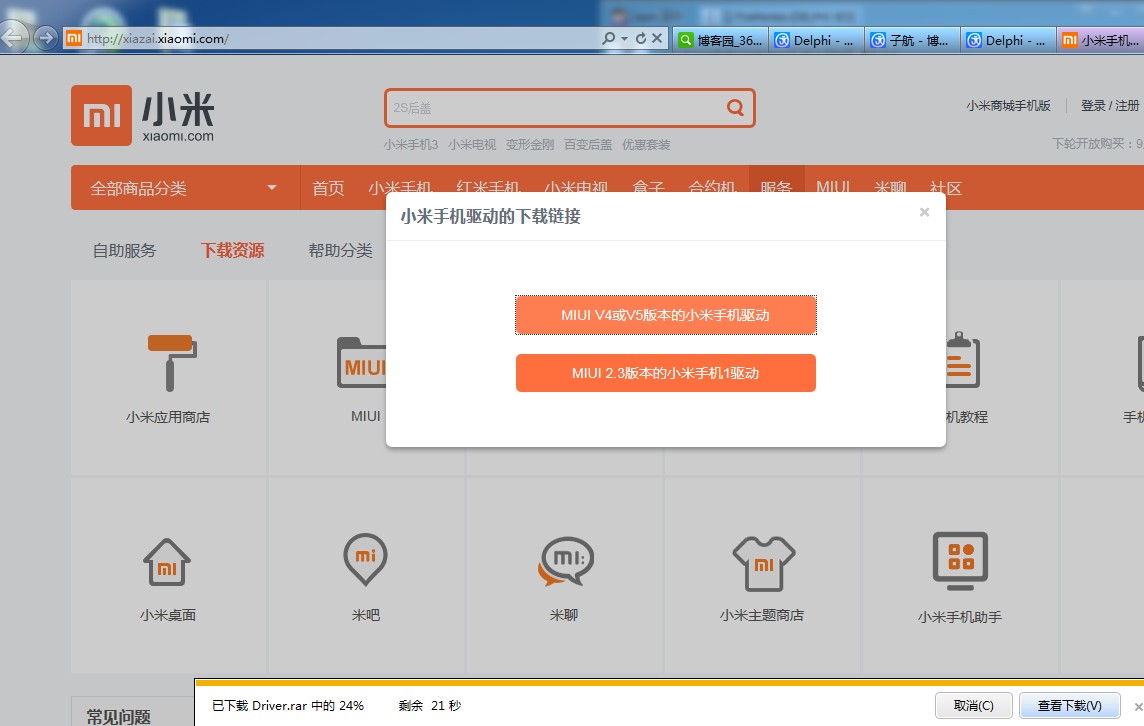Click the 常见问题 heading
Image resolution: width=1144 pixels, height=726 pixels.
pyautogui.click(x=118, y=717)
